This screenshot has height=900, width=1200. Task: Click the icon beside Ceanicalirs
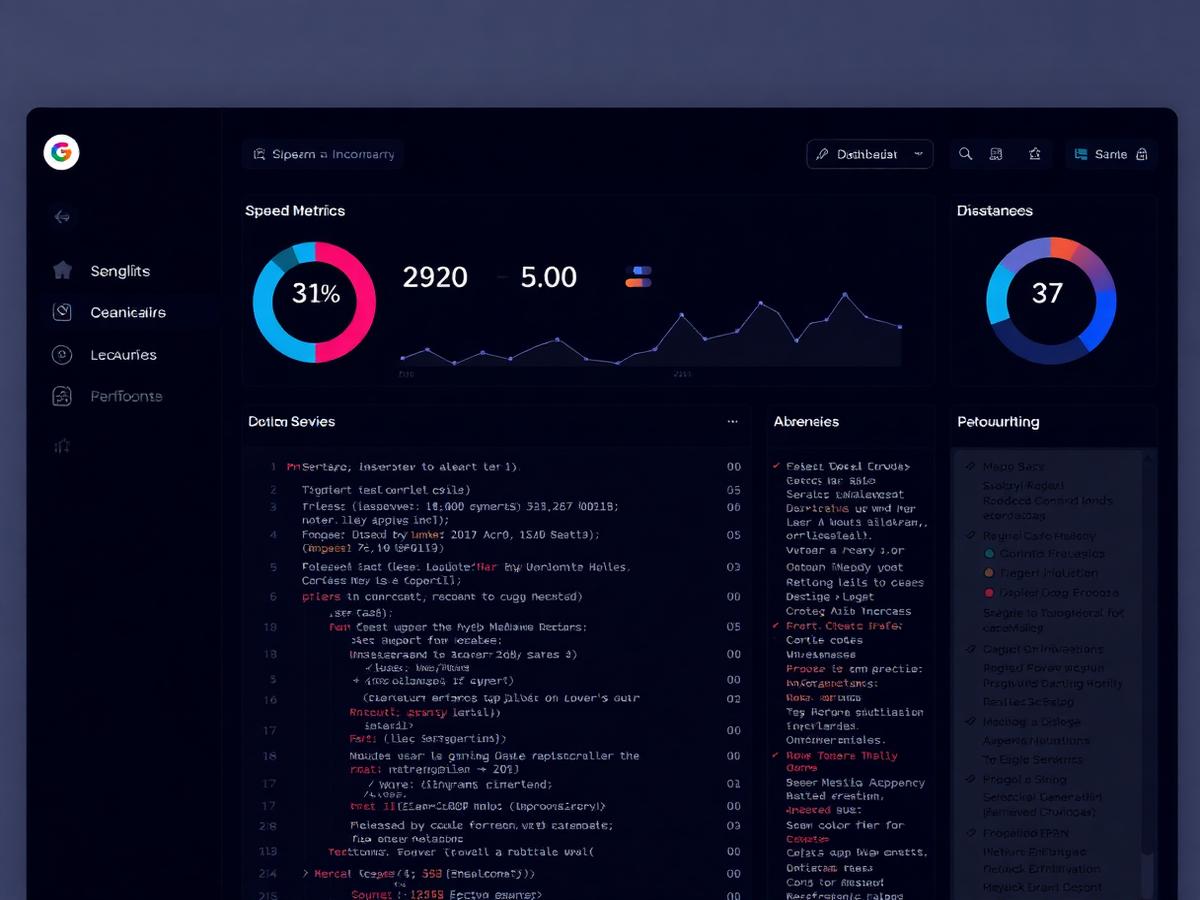point(62,312)
